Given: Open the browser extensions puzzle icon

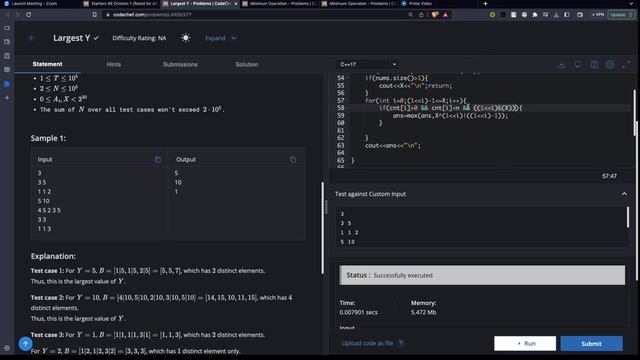Looking at the screenshot, I should [x=535, y=15].
